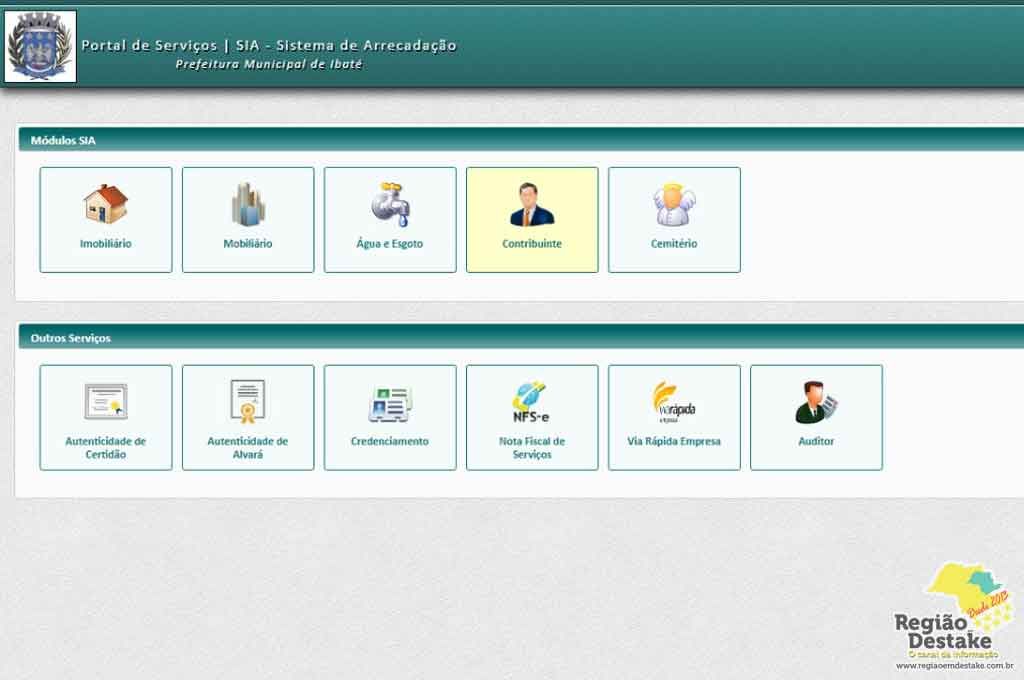Viewport: 1024px width, 680px height.
Task: Open the angel icon for Cemitério
Action: pyautogui.click(x=674, y=204)
